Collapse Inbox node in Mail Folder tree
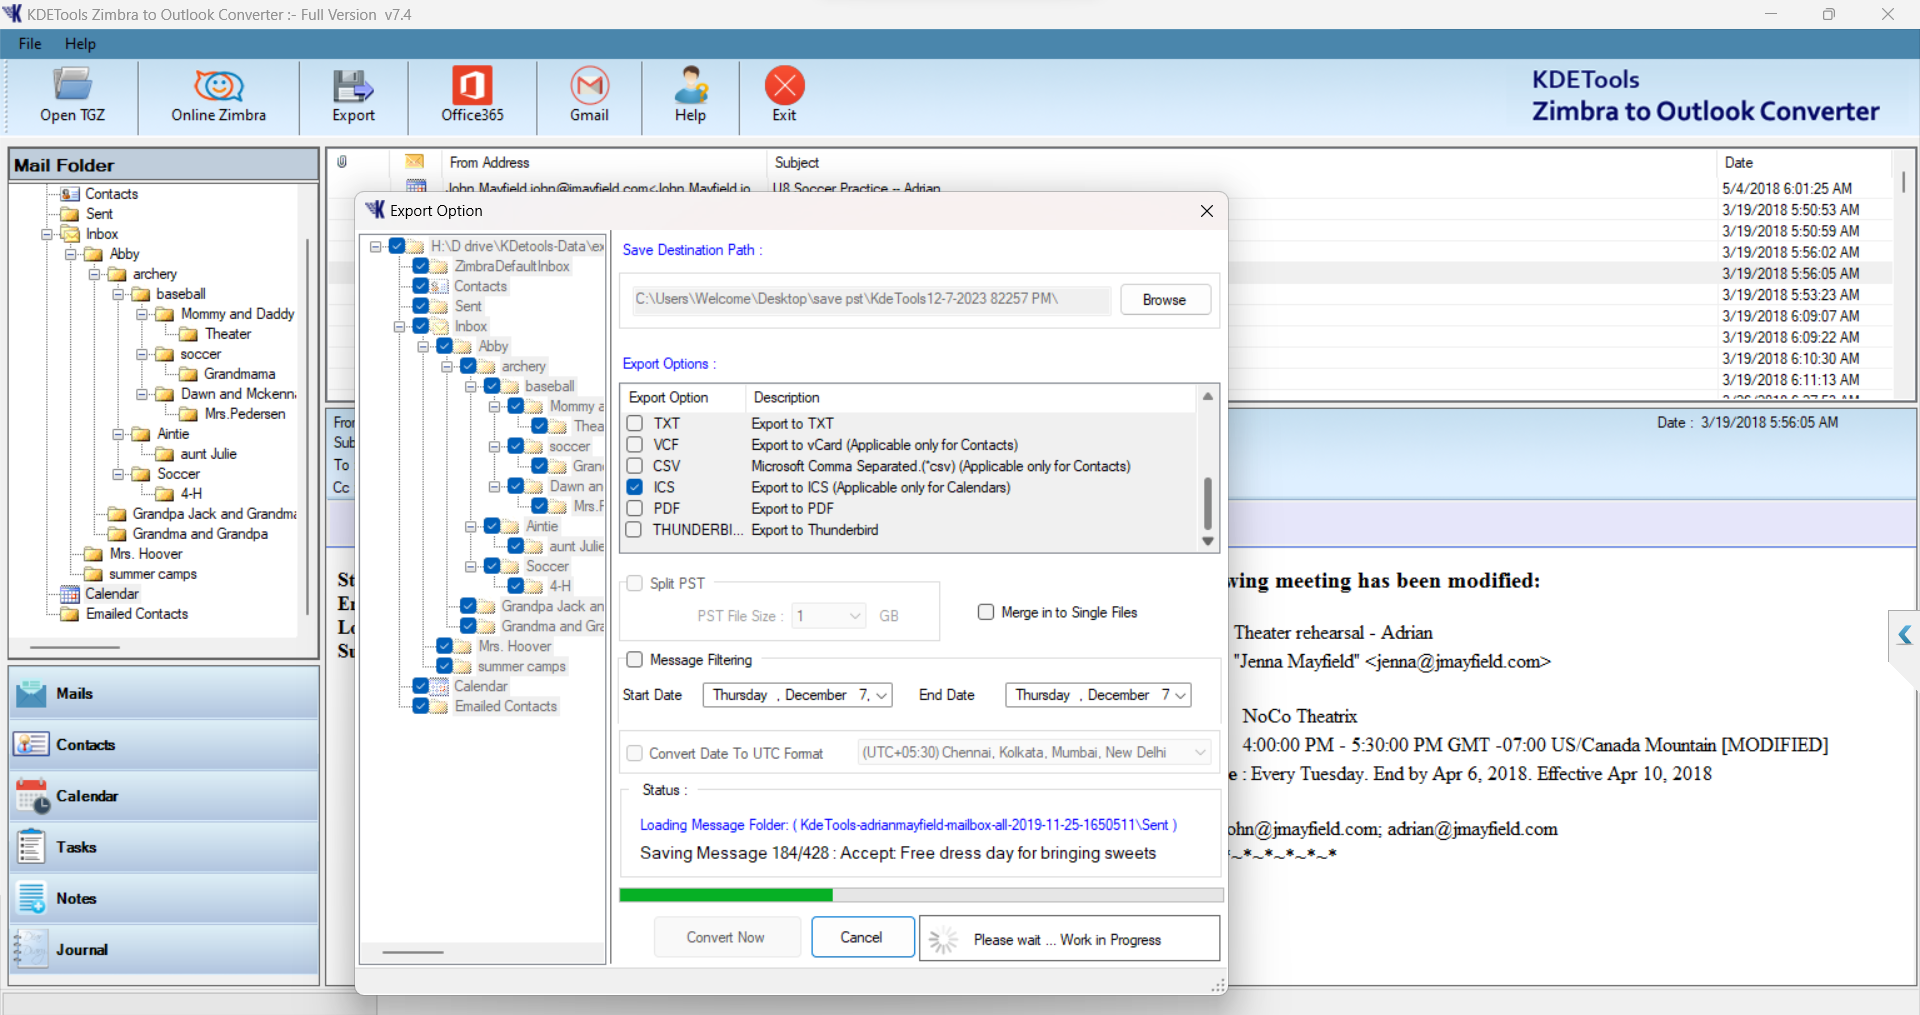The image size is (1920, 1015). pyautogui.click(x=47, y=234)
